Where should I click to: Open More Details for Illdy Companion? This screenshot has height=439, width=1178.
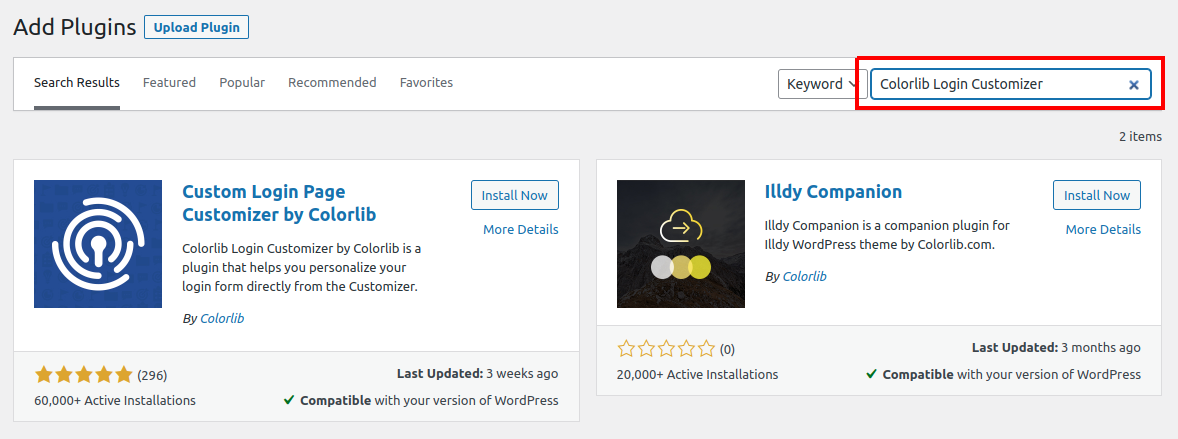[x=1103, y=230]
